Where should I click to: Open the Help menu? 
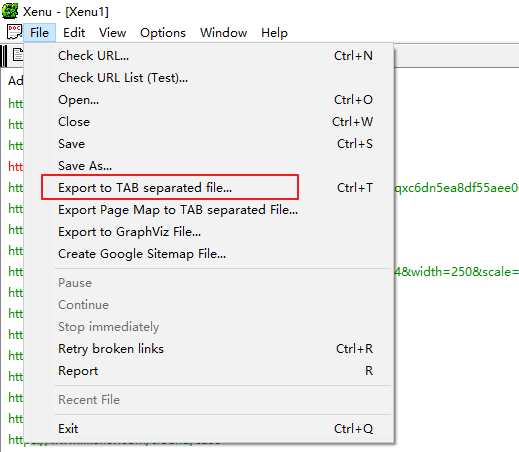pyautogui.click(x=274, y=33)
